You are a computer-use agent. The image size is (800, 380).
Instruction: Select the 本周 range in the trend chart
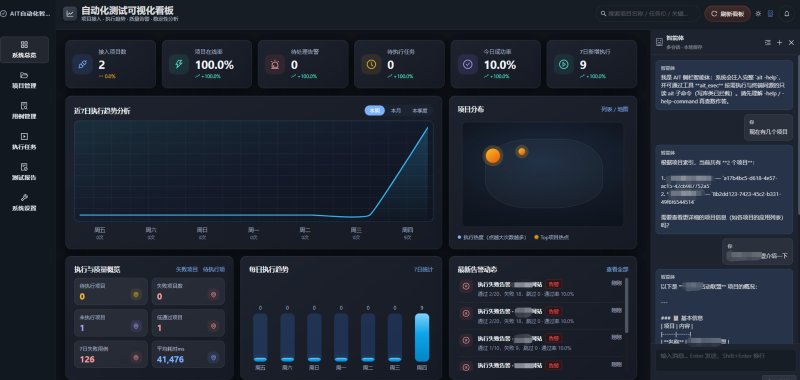tap(374, 111)
